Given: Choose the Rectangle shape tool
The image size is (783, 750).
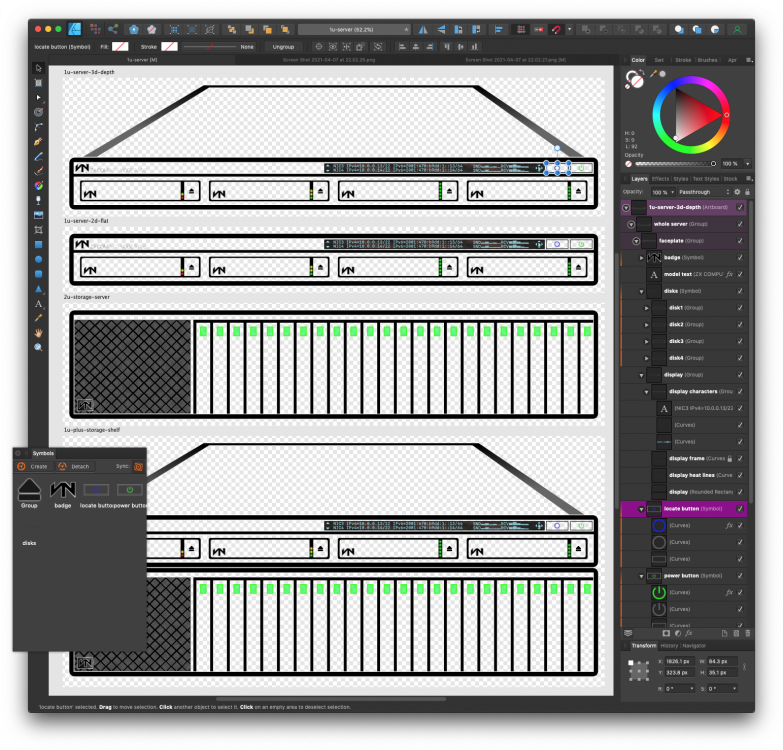Looking at the screenshot, I should pos(38,245).
